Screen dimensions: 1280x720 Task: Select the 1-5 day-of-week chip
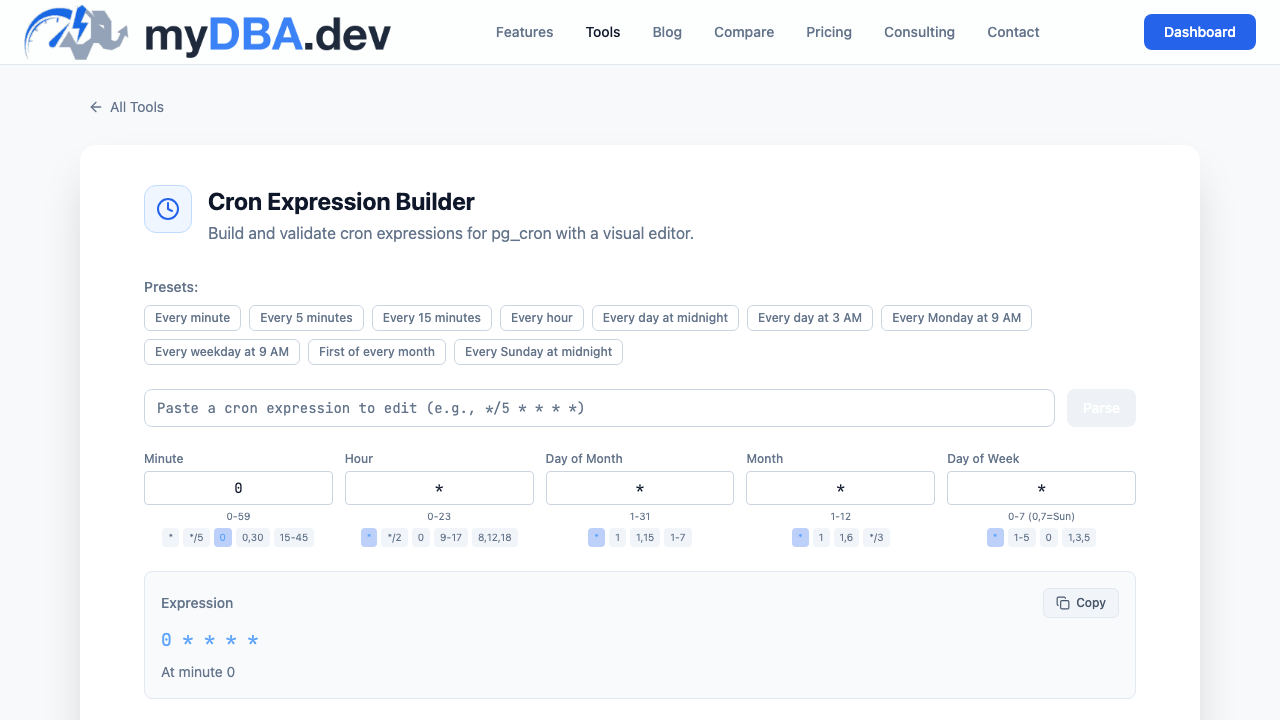coord(1021,538)
